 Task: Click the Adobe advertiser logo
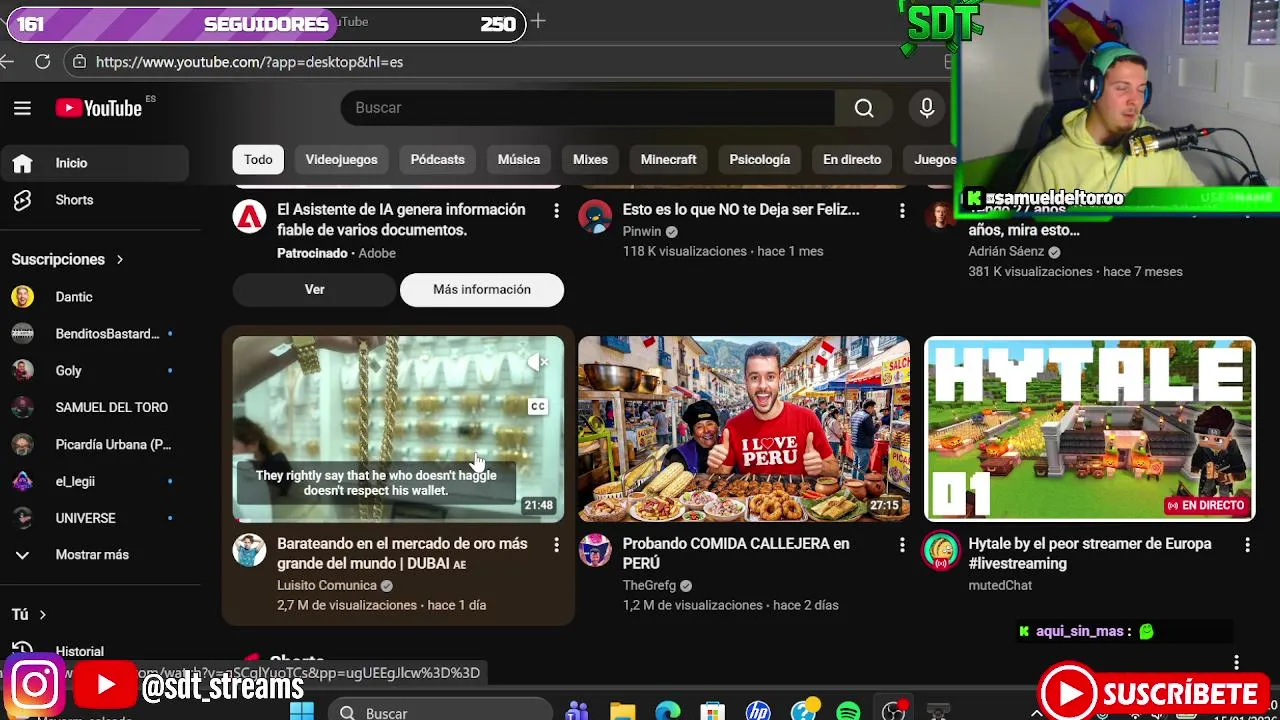[249, 216]
